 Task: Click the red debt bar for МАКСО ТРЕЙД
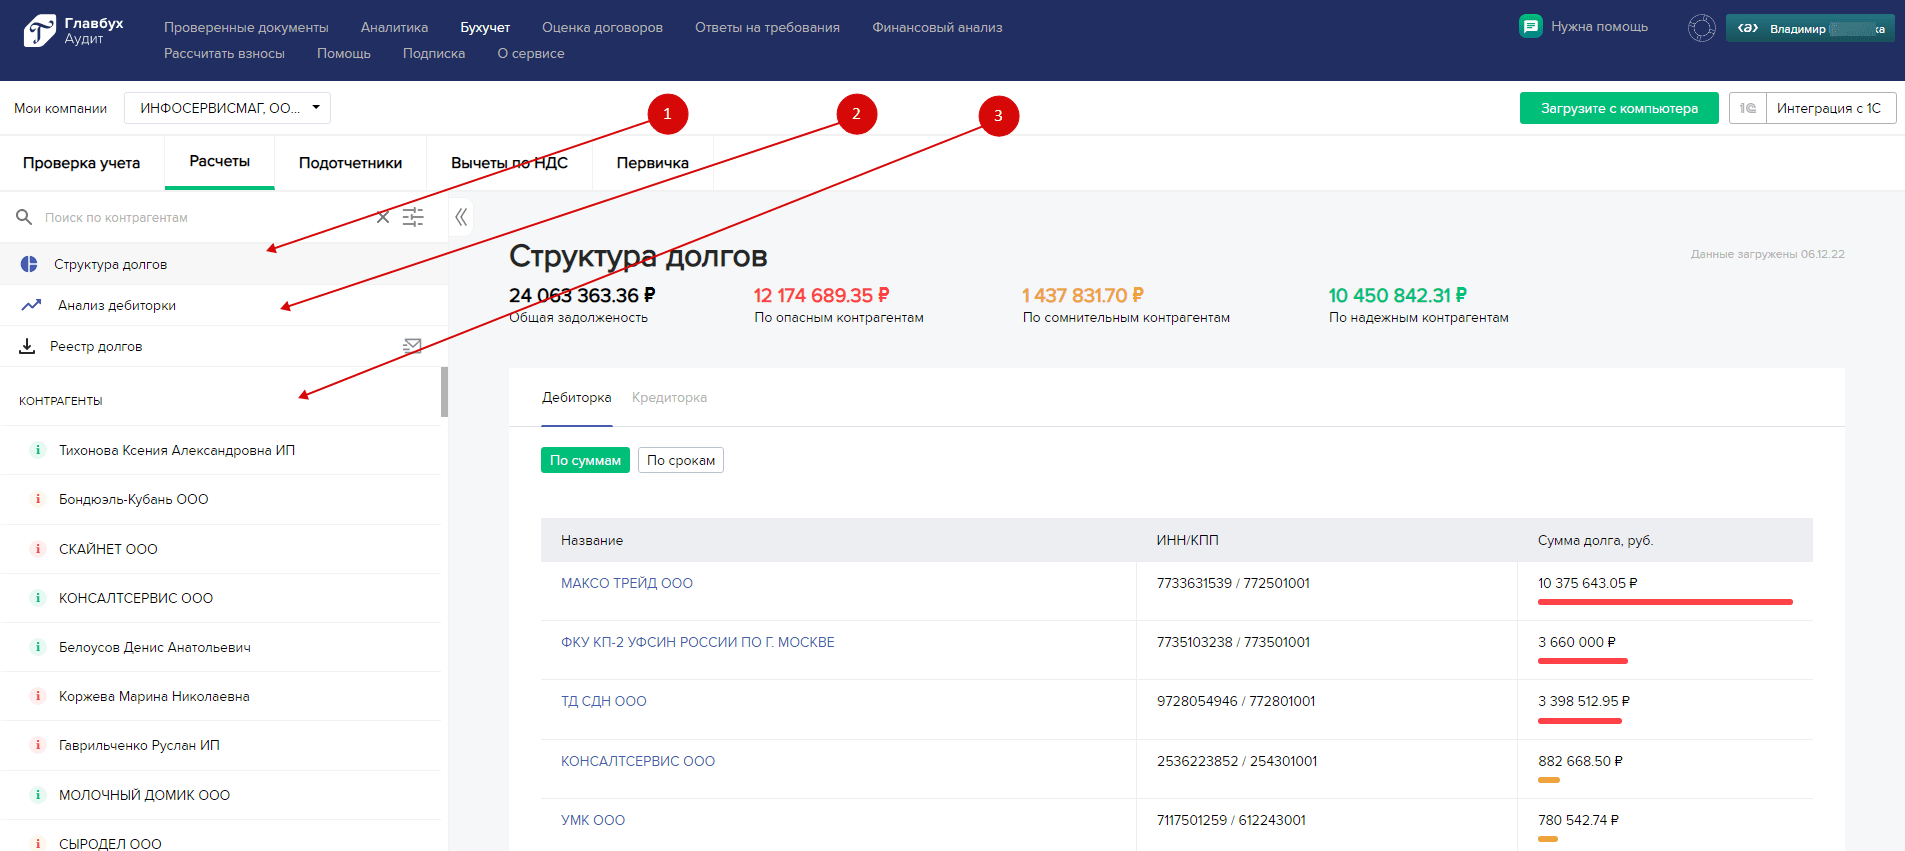(1664, 602)
